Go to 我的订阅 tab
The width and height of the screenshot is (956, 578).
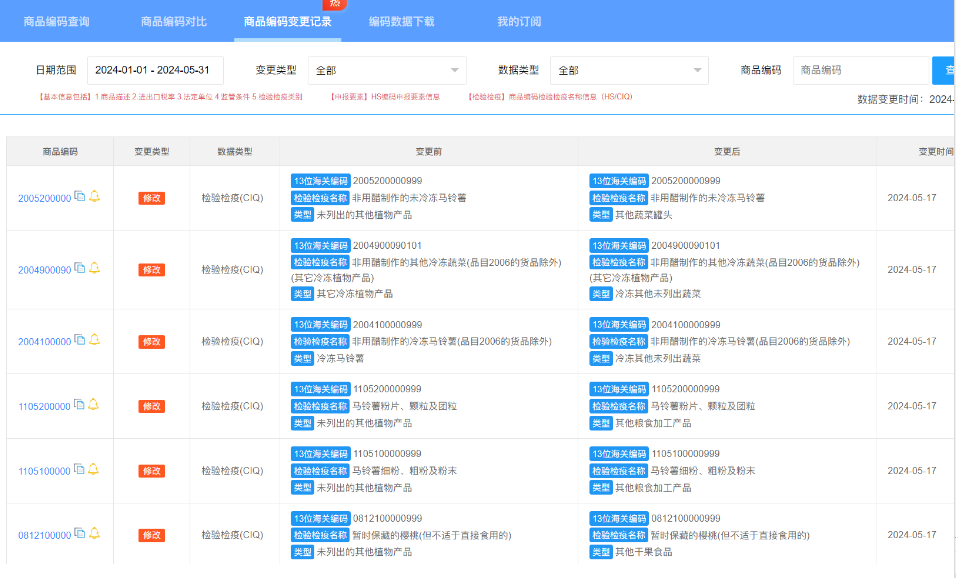[519, 21]
